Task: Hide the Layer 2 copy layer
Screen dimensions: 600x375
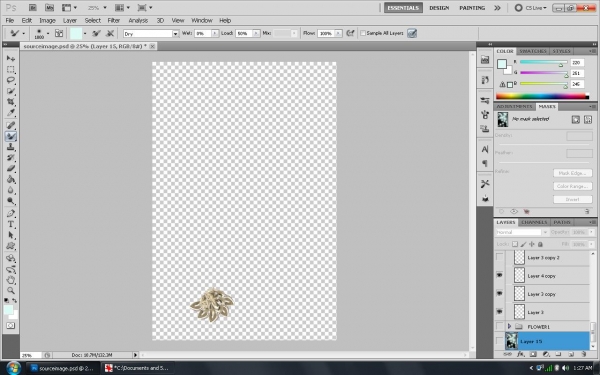Action: pos(499,293)
